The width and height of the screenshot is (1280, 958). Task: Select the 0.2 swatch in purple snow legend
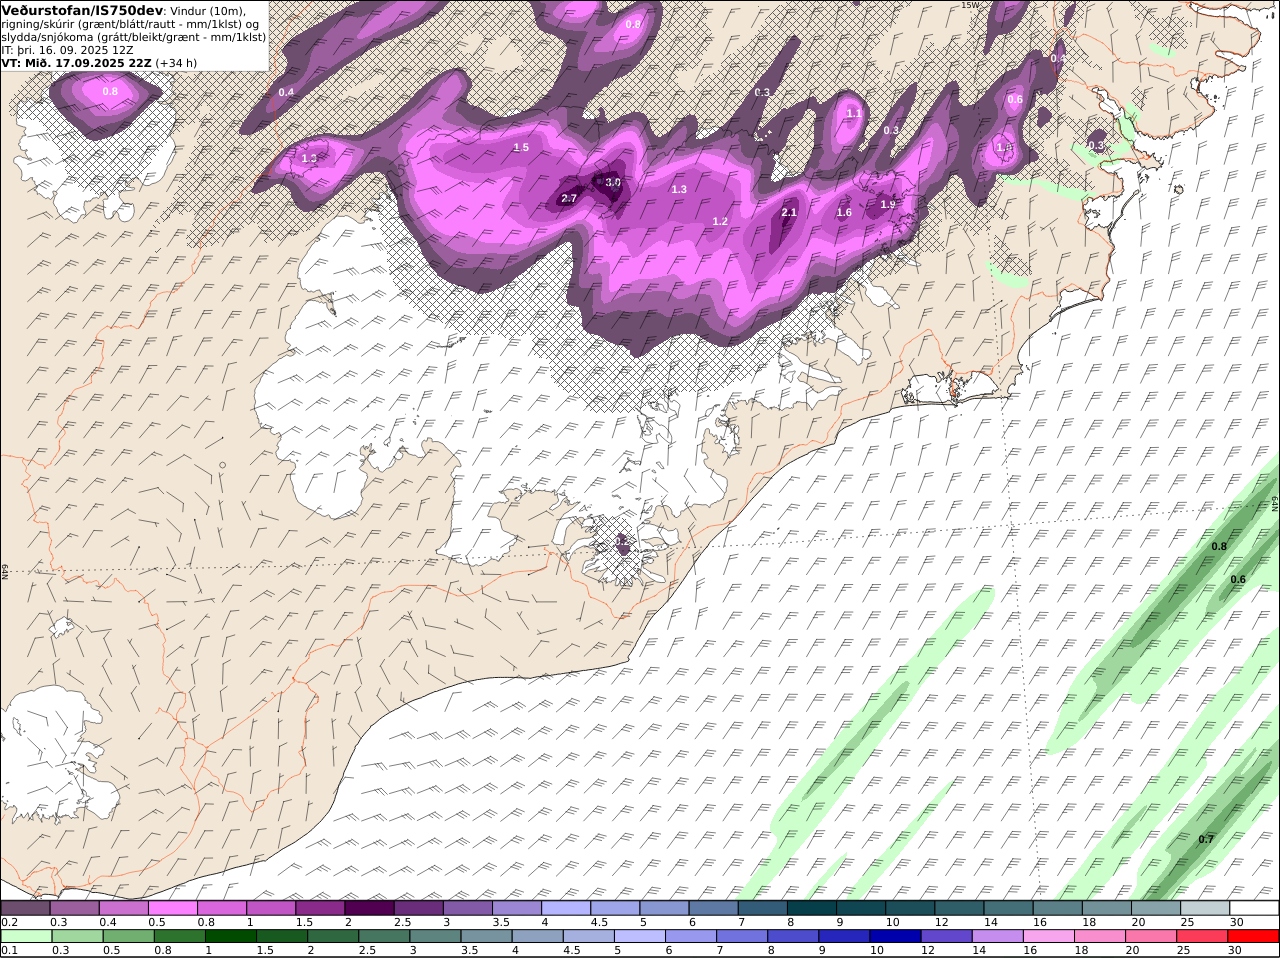point(25,908)
